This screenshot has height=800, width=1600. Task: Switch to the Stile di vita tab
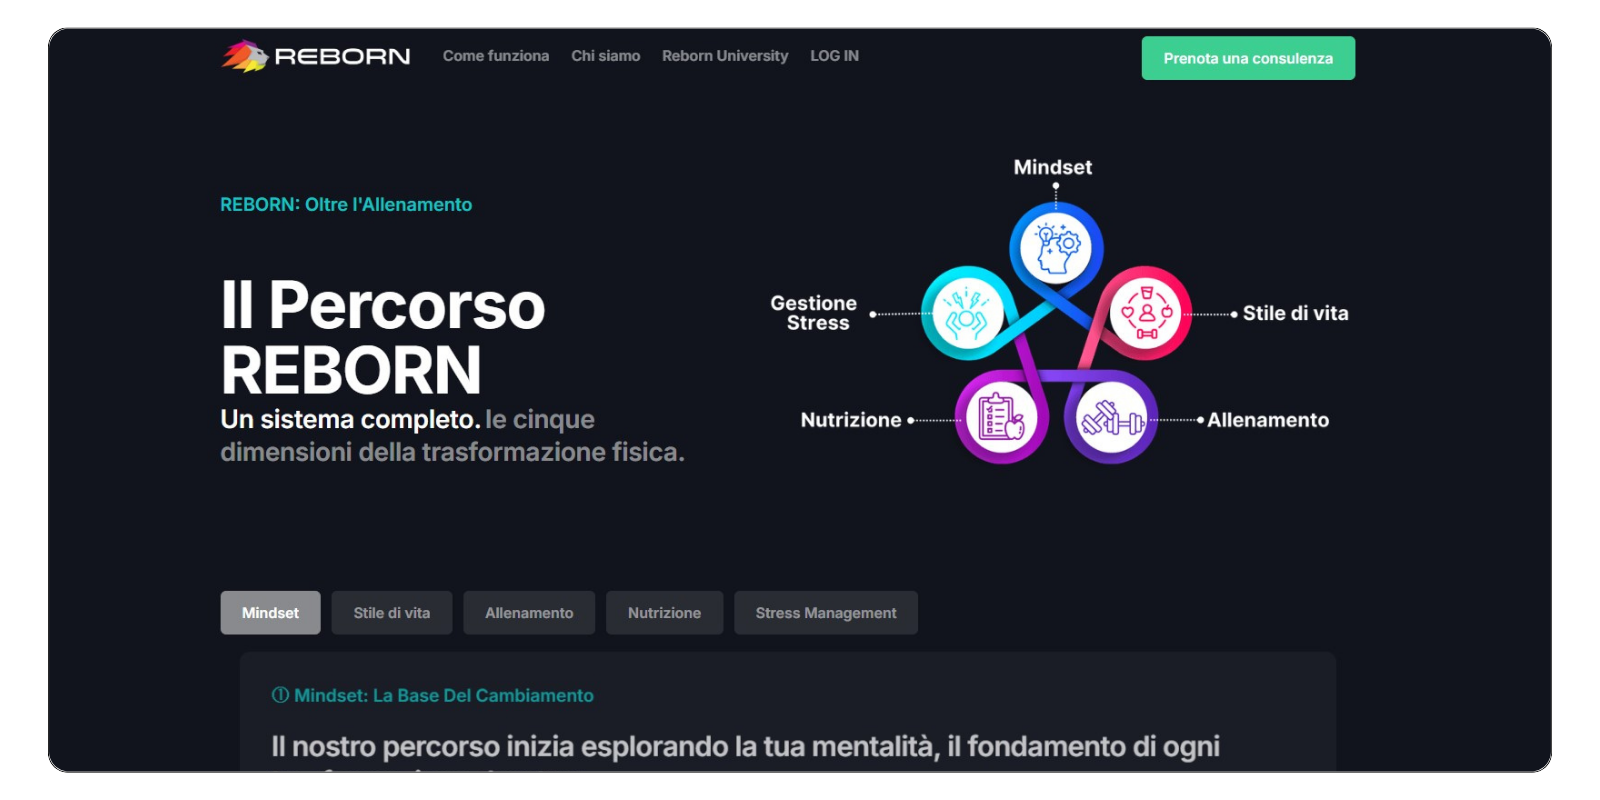coord(392,613)
